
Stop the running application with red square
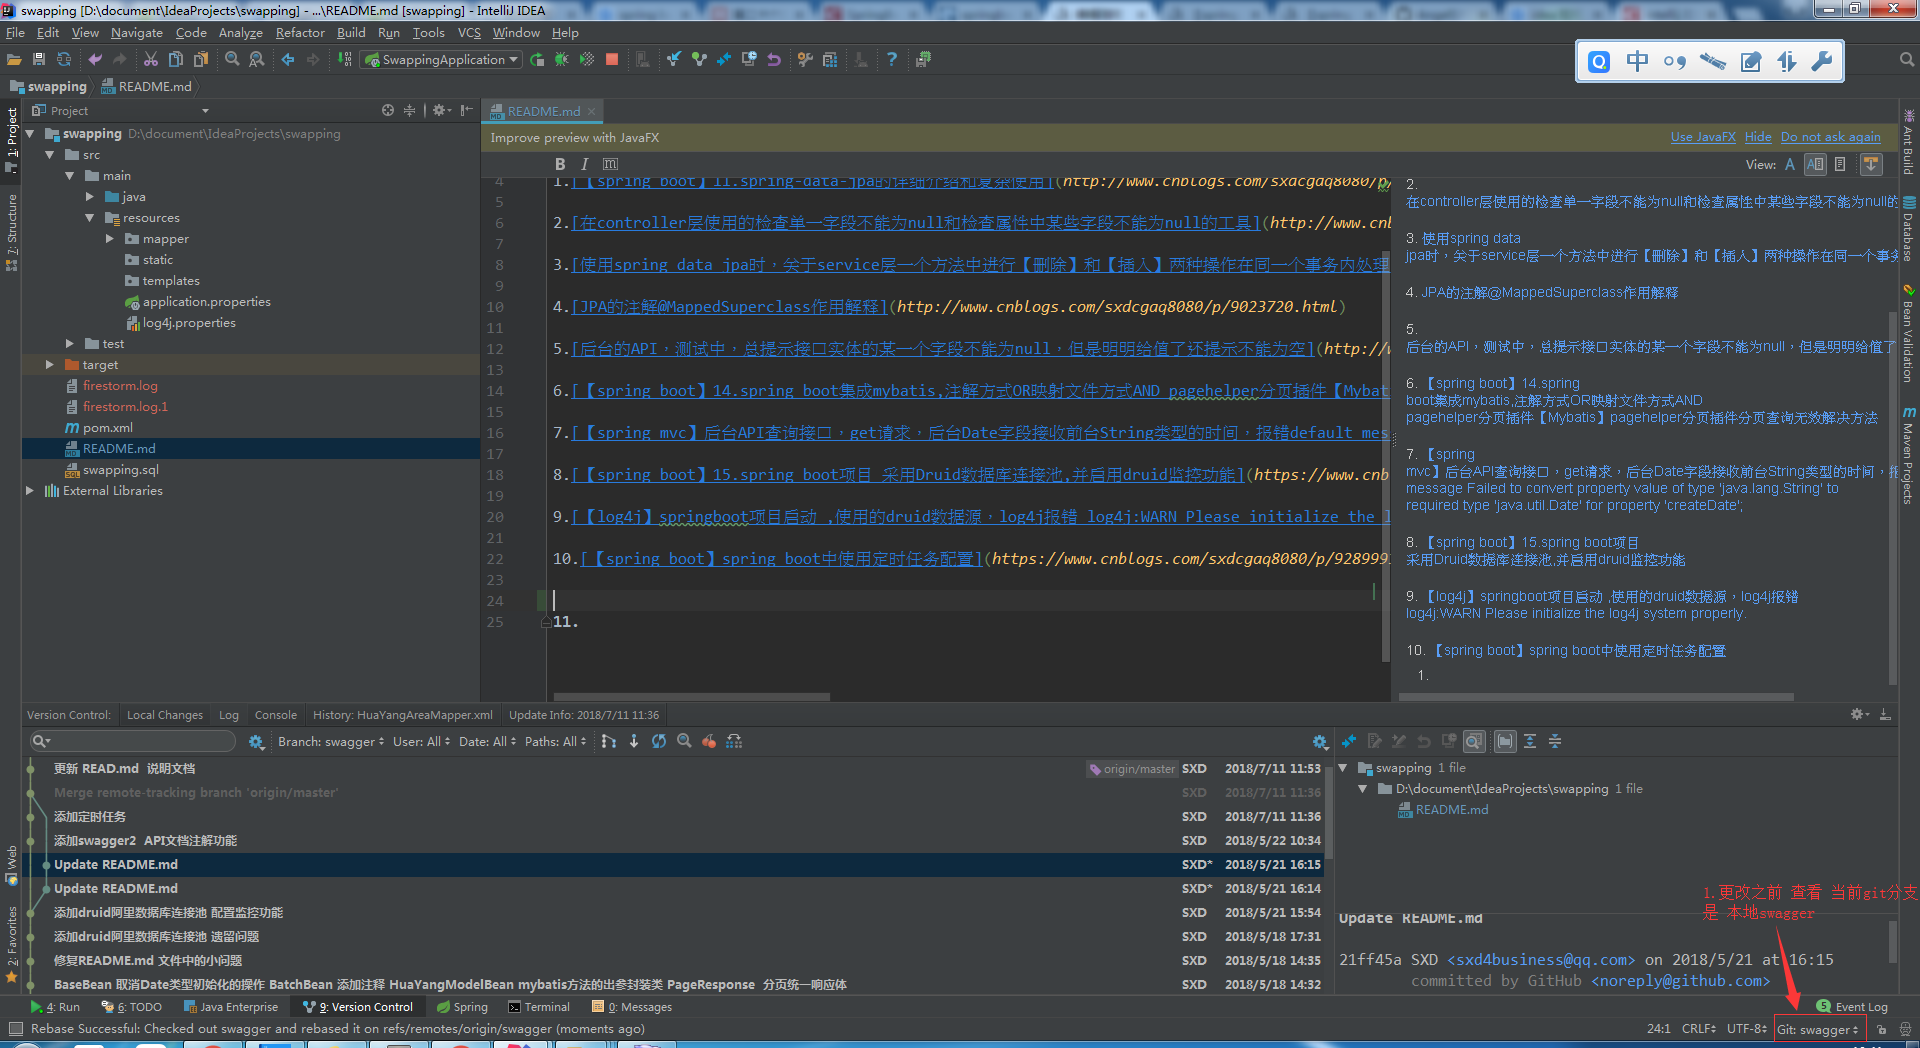[x=612, y=60]
